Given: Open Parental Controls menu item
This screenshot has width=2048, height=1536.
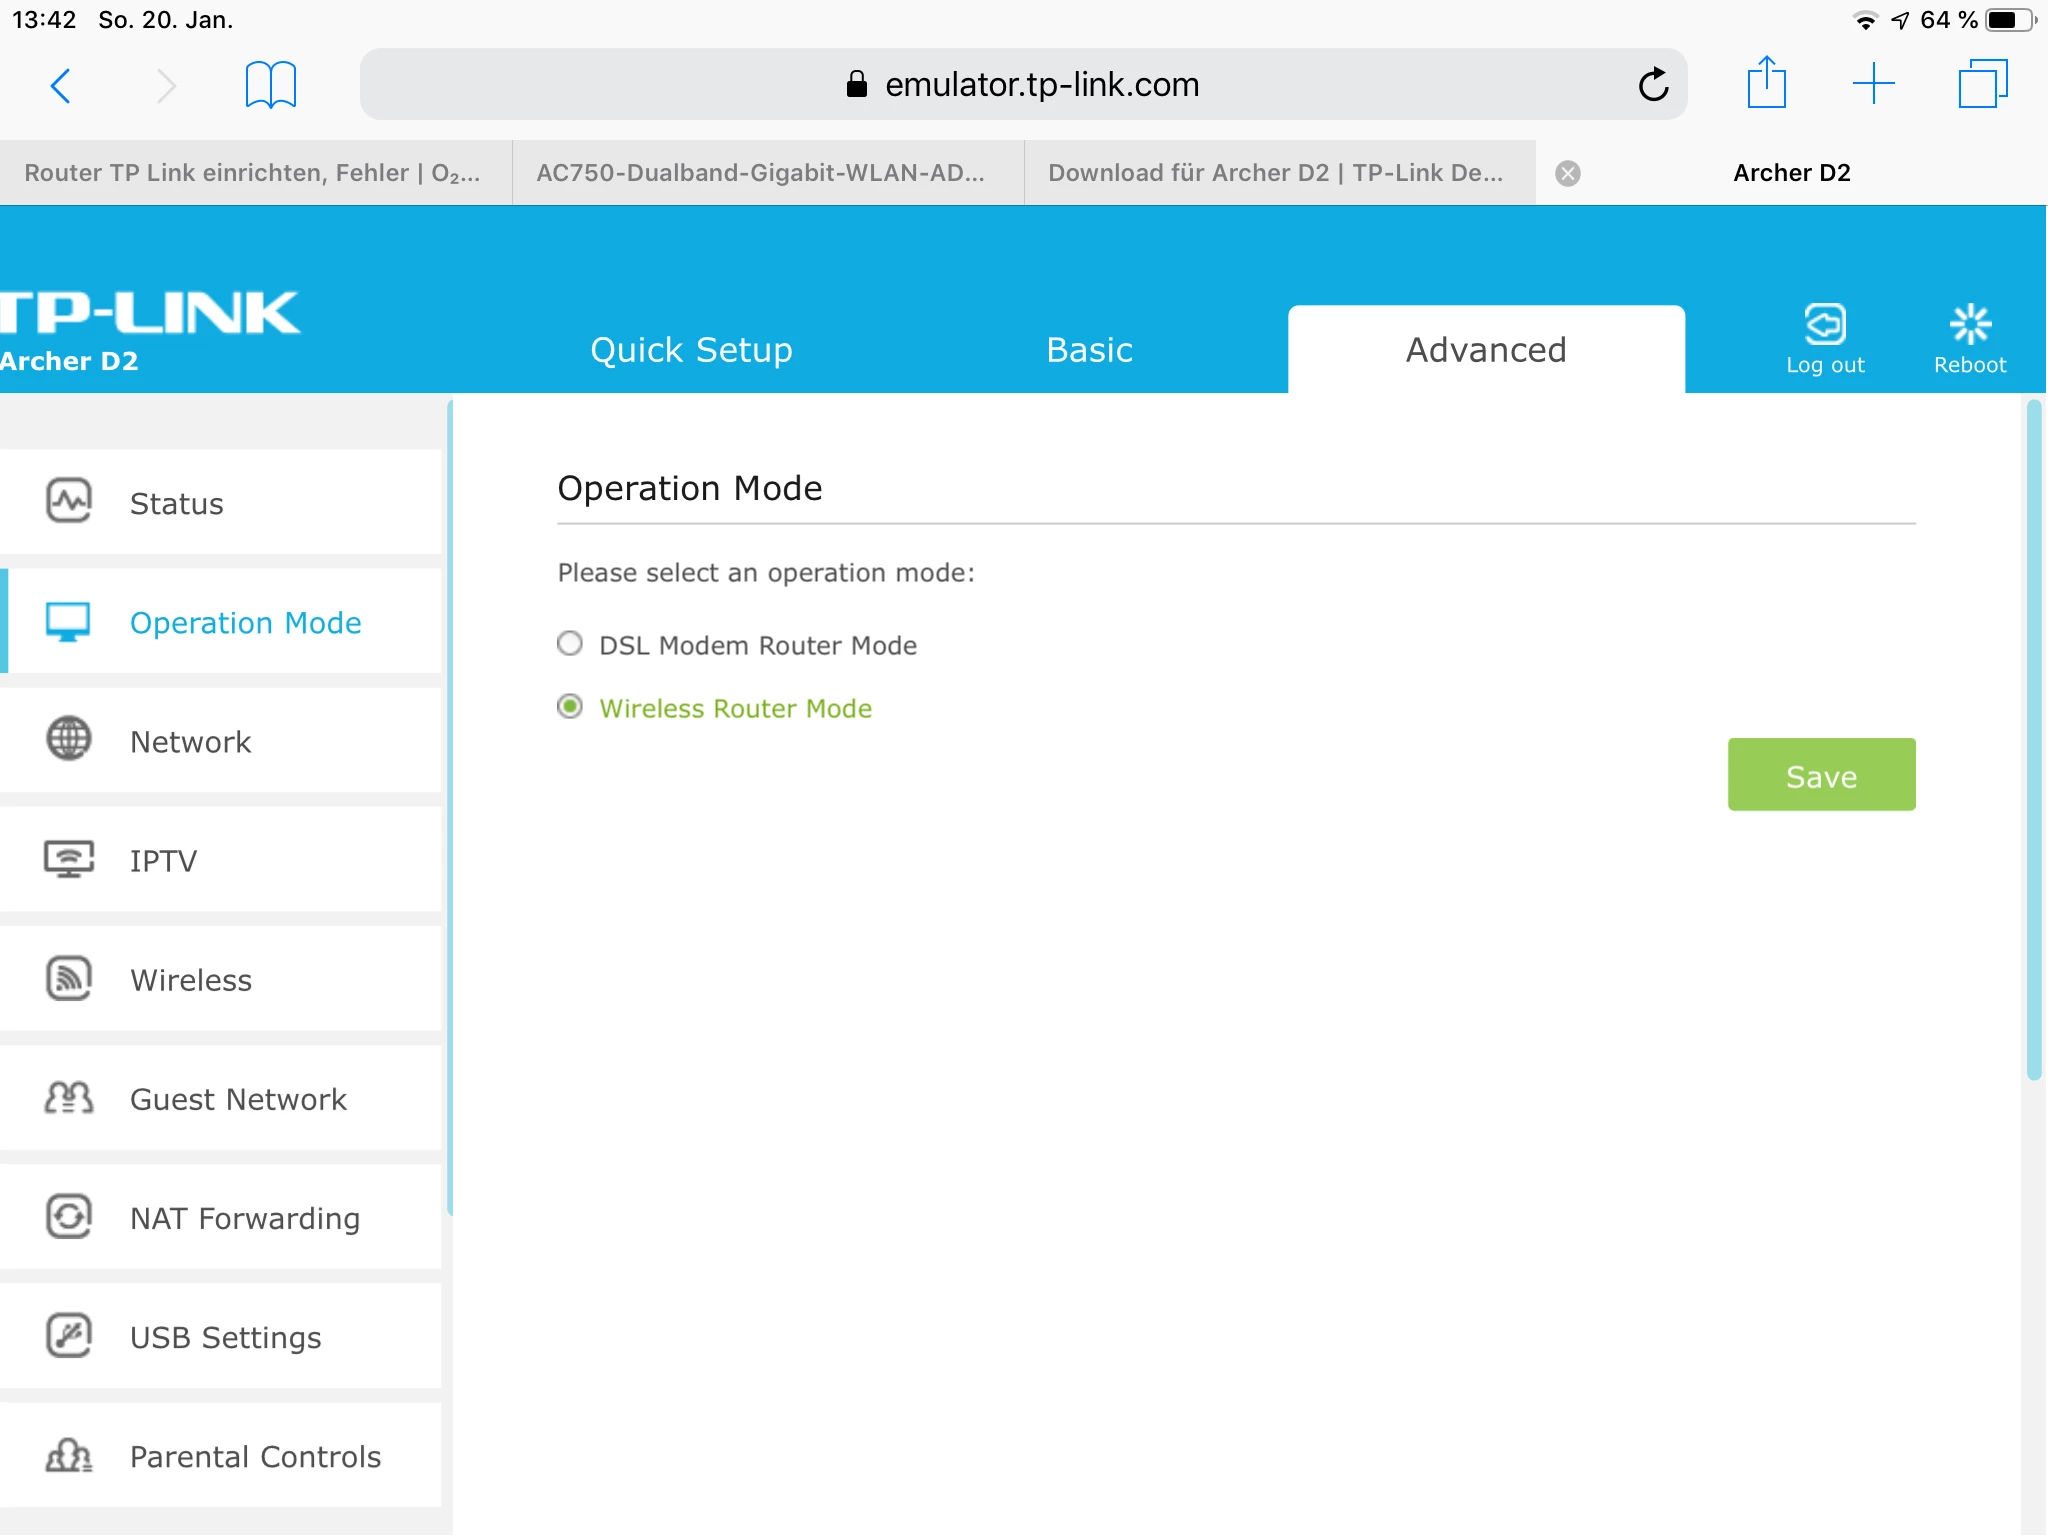Looking at the screenshot, I should pyautogui.click(x=255, y=1456).
